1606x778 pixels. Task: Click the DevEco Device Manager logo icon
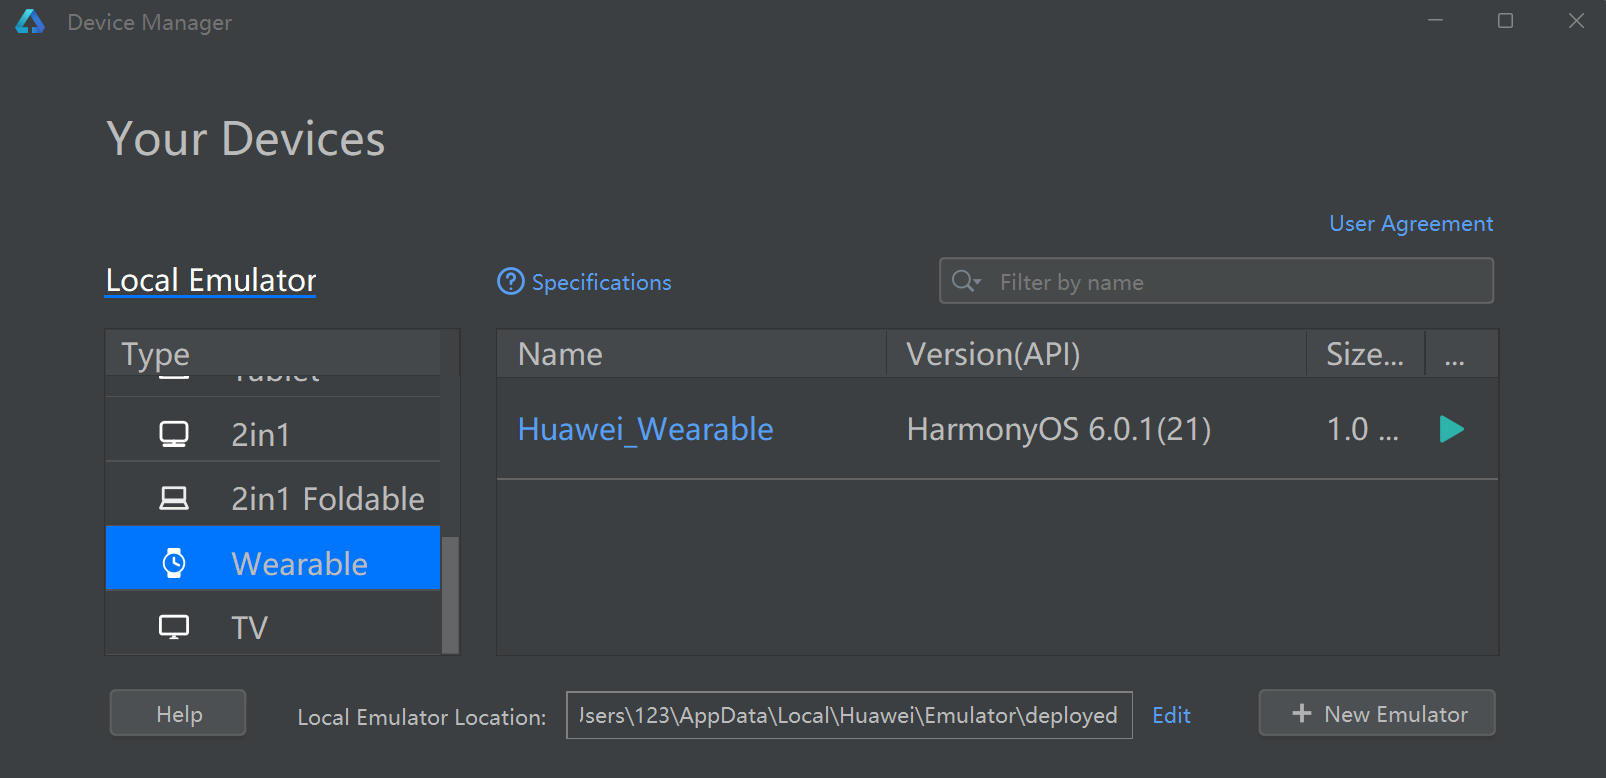click(x=30, y=22)
